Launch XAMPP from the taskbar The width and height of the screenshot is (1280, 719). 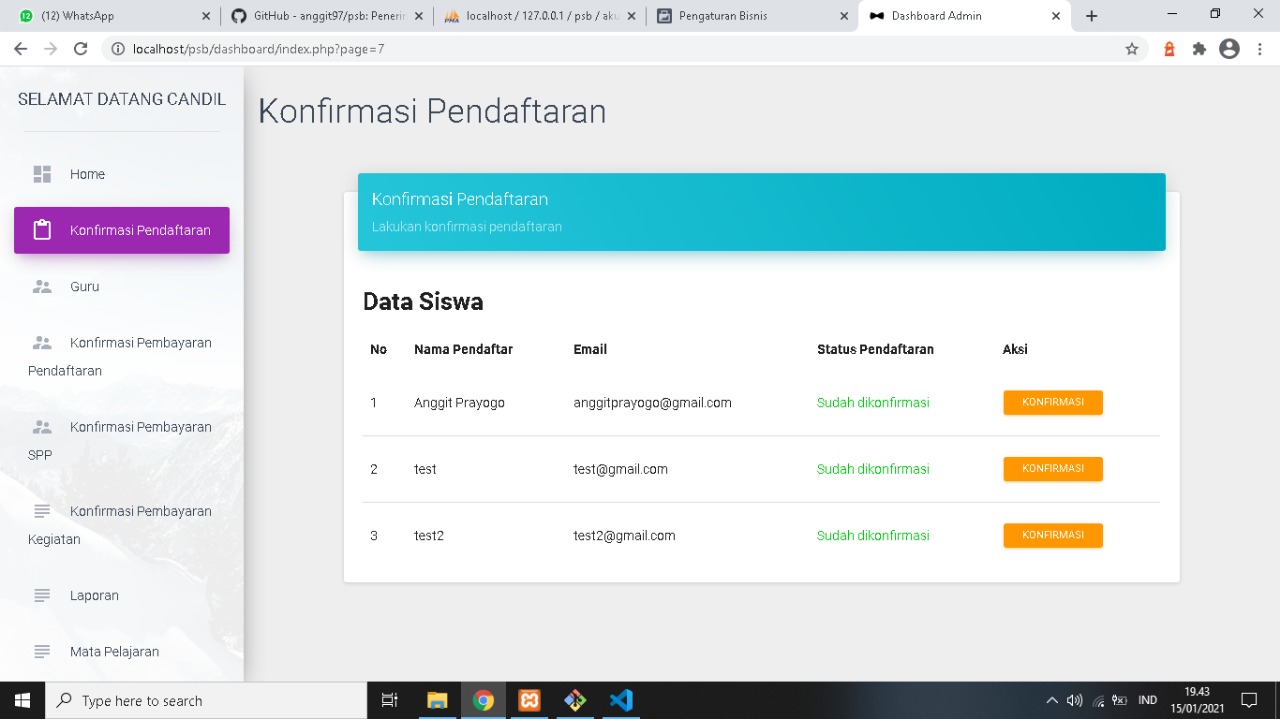529,700
